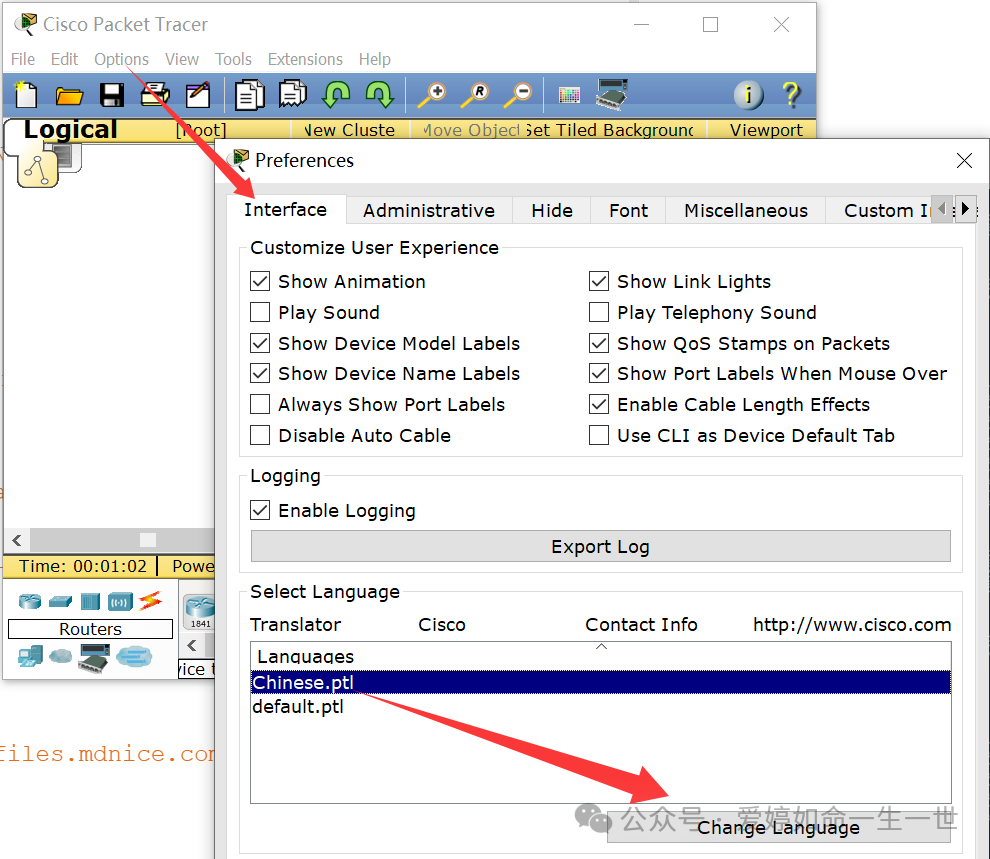Toggle Show Link Lights checkbox
The width and height of the screenshot is (990, 859).
point(599,281)
